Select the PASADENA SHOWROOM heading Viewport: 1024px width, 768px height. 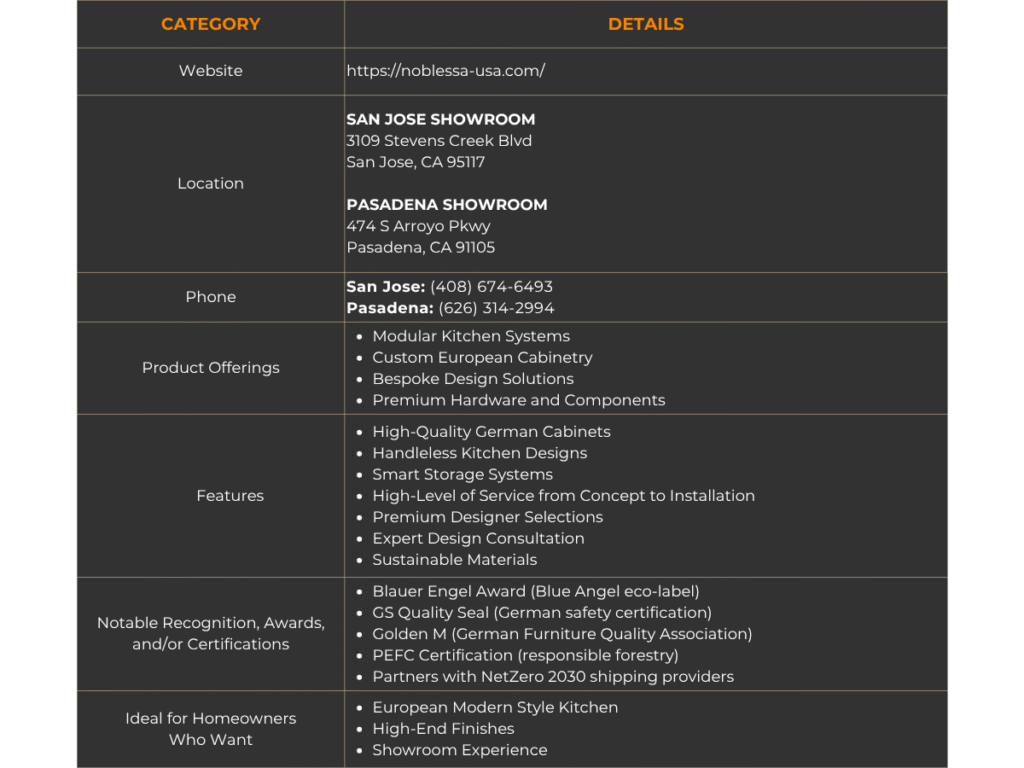pos(446,204)
